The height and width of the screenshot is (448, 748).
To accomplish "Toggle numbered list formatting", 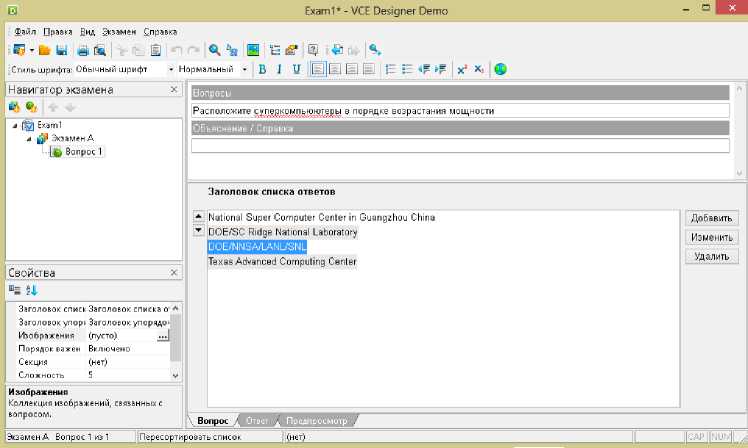I will click(390, 69).
